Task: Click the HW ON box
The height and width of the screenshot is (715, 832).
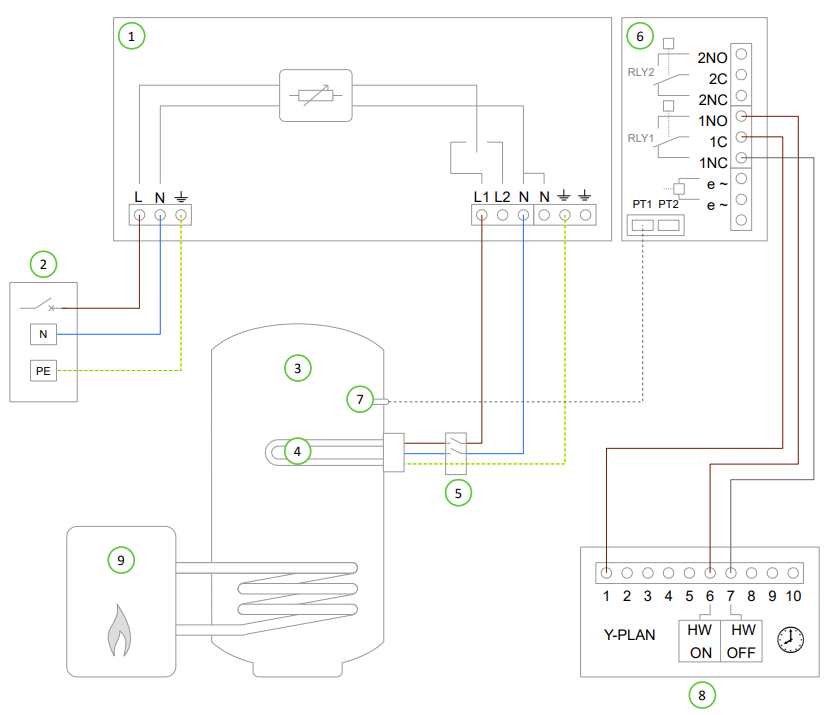Action: (x=699, y=641)
